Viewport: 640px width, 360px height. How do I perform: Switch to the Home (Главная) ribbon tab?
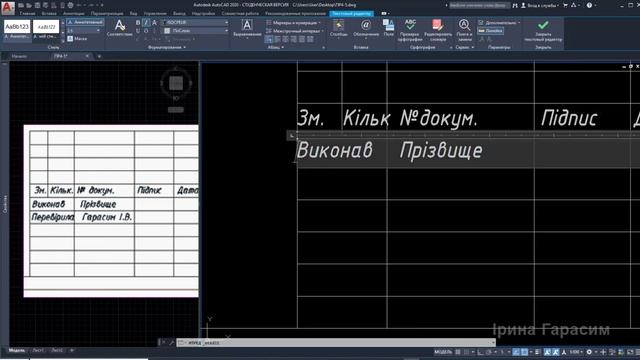tap(27, 13)
